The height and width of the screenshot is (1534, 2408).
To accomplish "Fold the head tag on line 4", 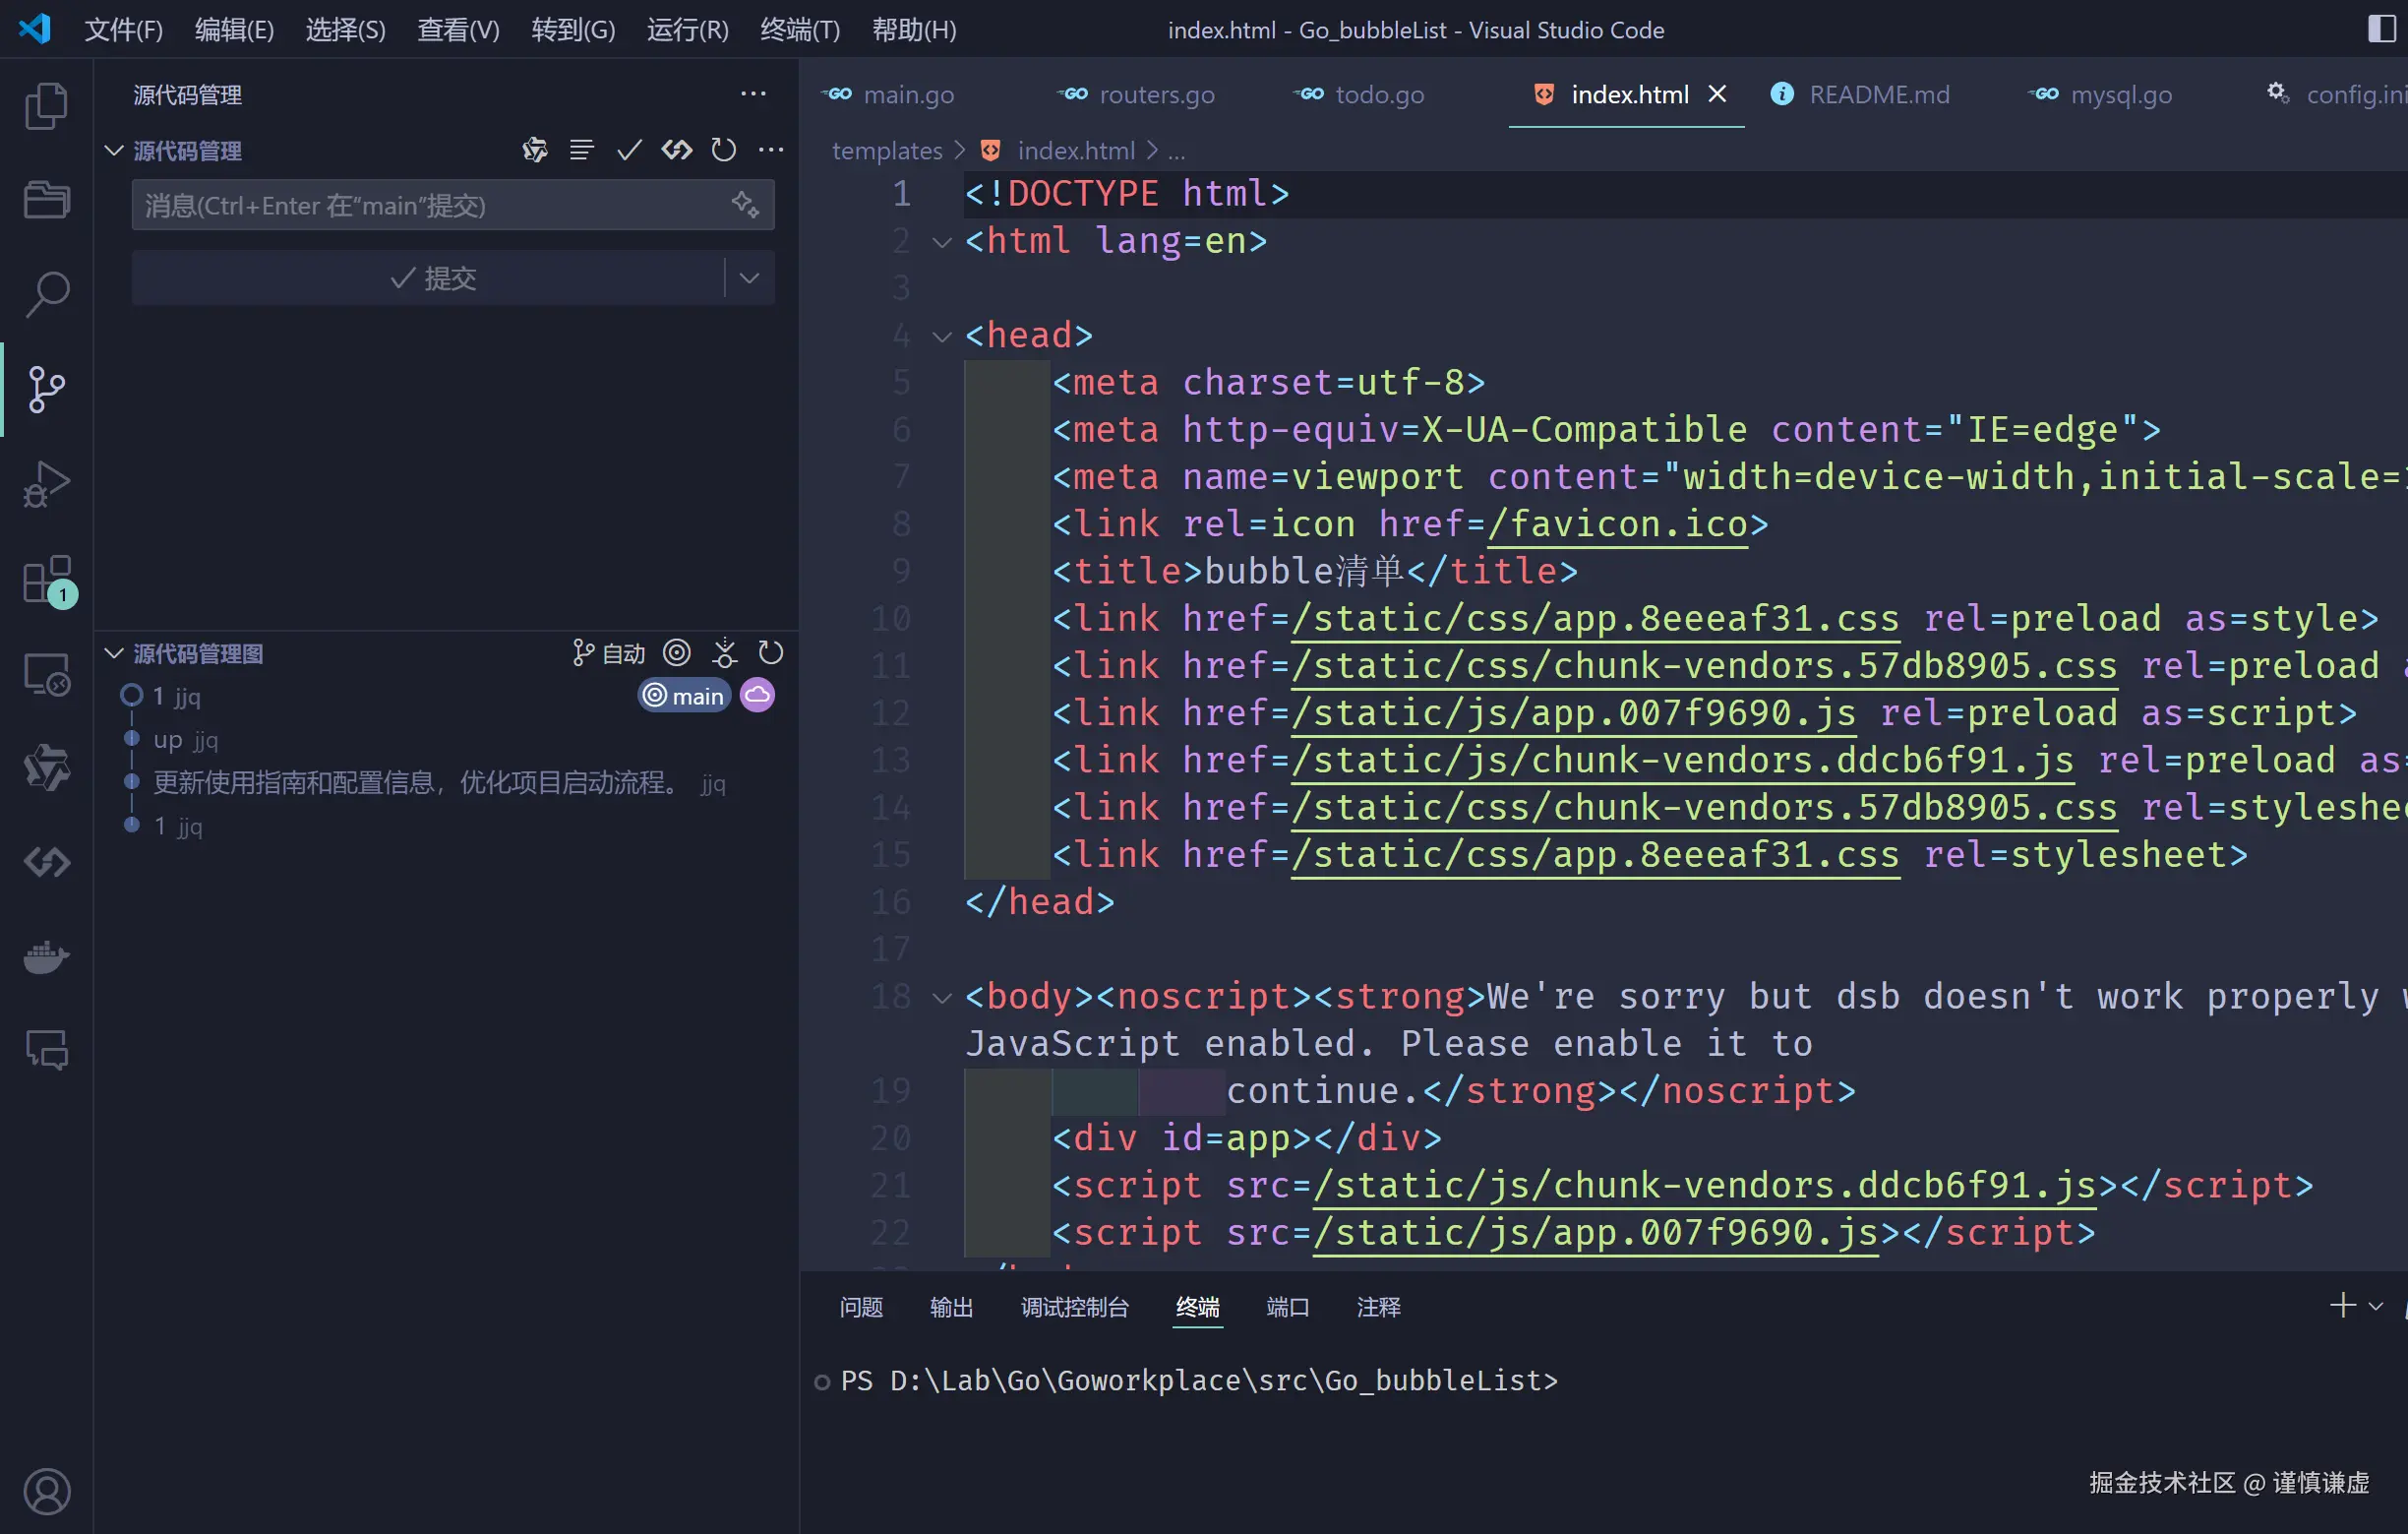I will click(x=941, y=336).
